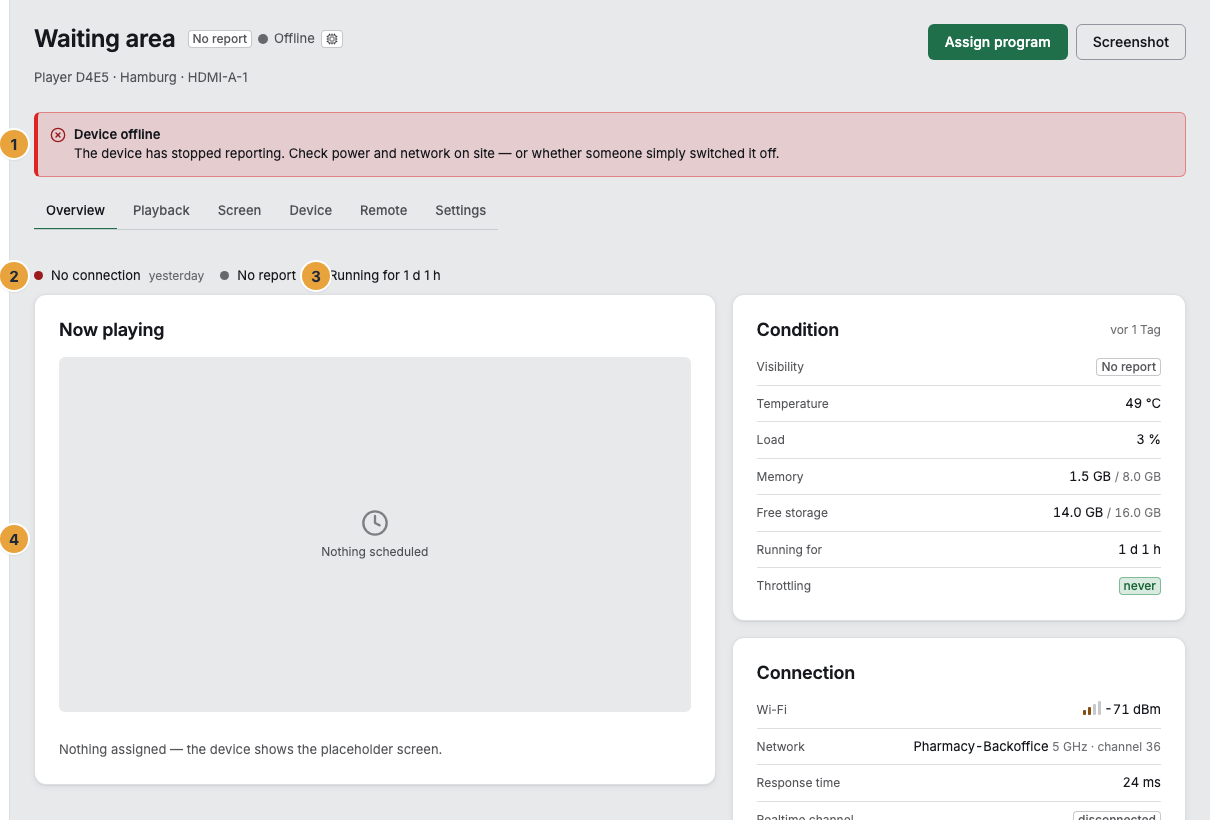The height and width of the screenshot is (820, 1210).
Task: Click the Now playing preview placeholder area
Action: 375,534
